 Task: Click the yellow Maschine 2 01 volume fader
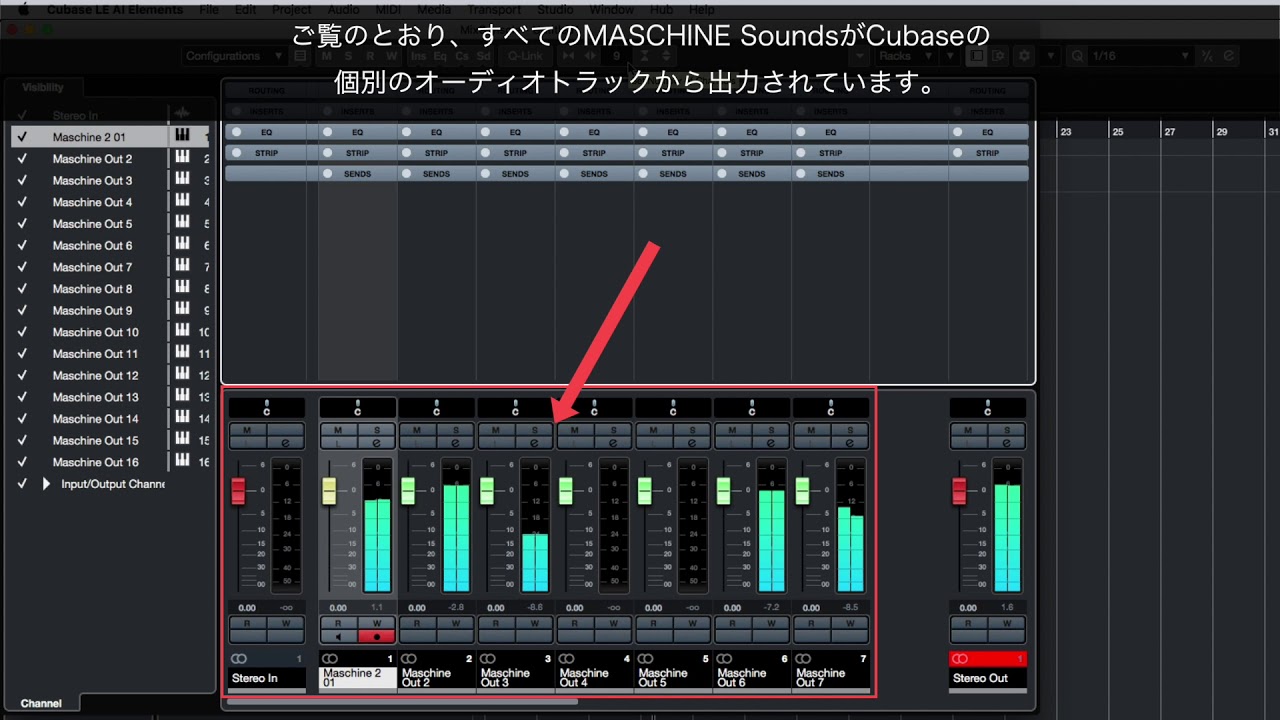329,491
